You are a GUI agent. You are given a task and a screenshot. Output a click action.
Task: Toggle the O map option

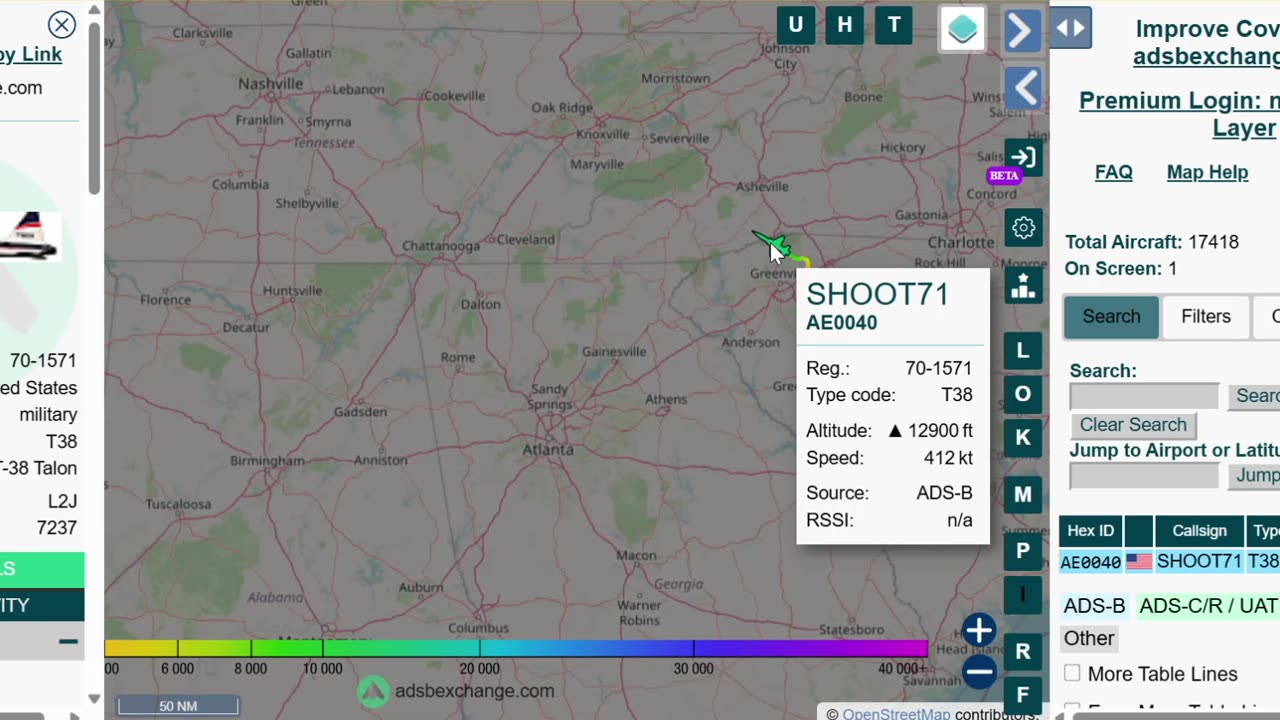coord(1023,394)
